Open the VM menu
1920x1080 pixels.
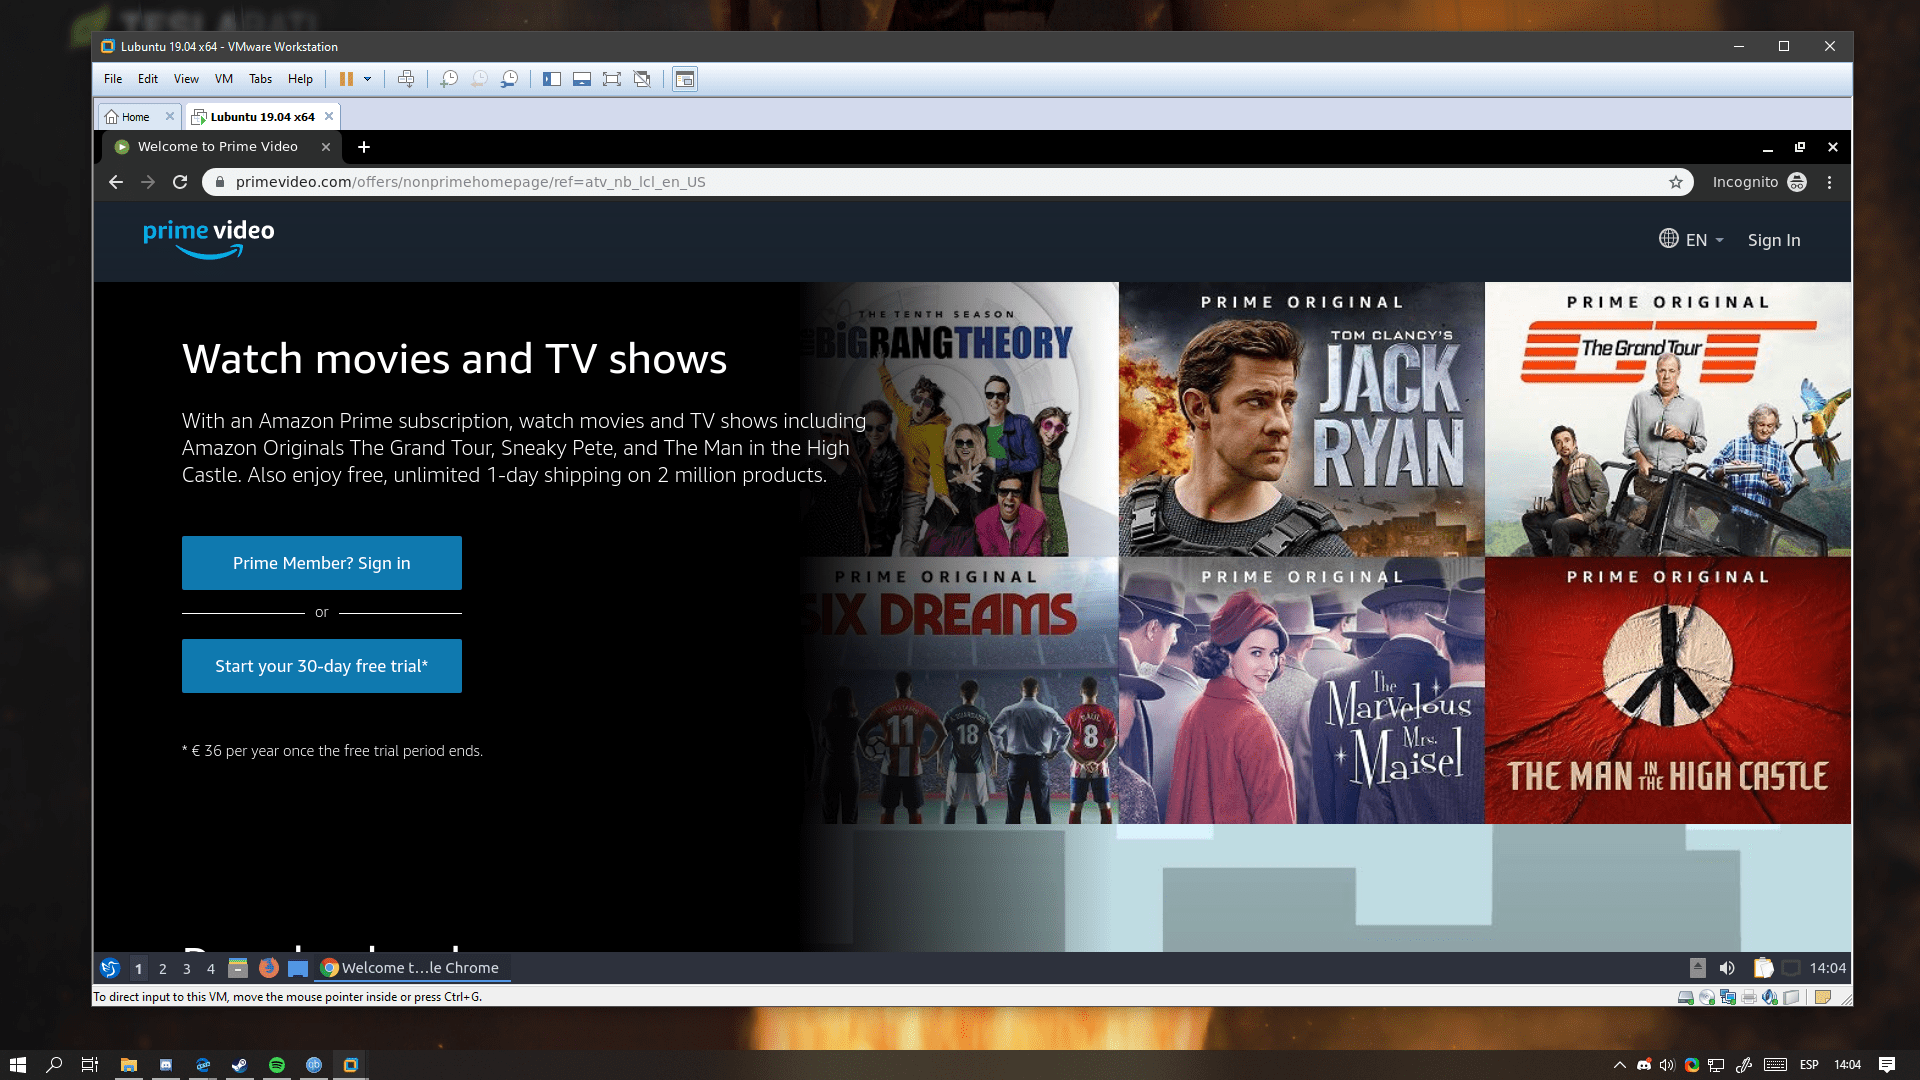(223, 79)
